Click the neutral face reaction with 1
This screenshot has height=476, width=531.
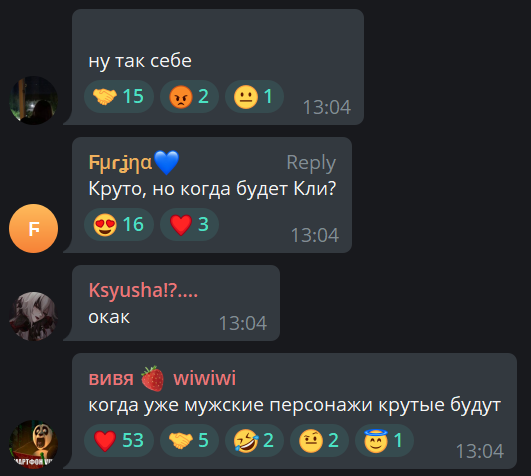click(x=254, y=96)
